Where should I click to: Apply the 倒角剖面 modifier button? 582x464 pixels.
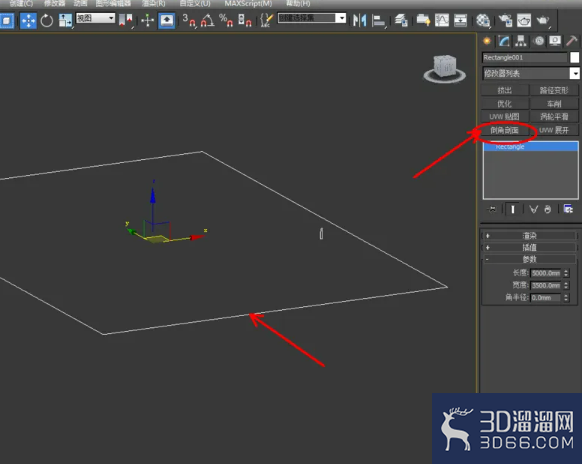point(504,130)
